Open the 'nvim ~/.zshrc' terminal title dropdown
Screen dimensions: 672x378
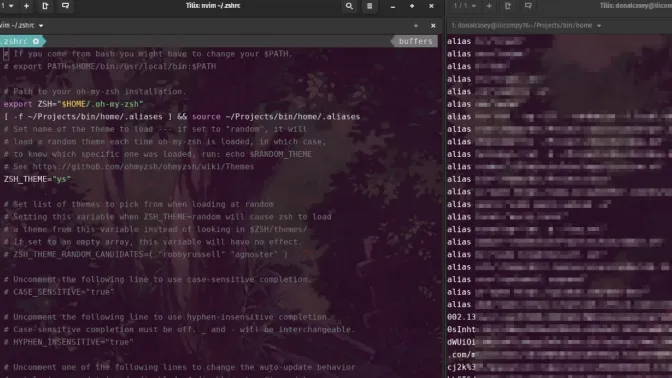21,25
